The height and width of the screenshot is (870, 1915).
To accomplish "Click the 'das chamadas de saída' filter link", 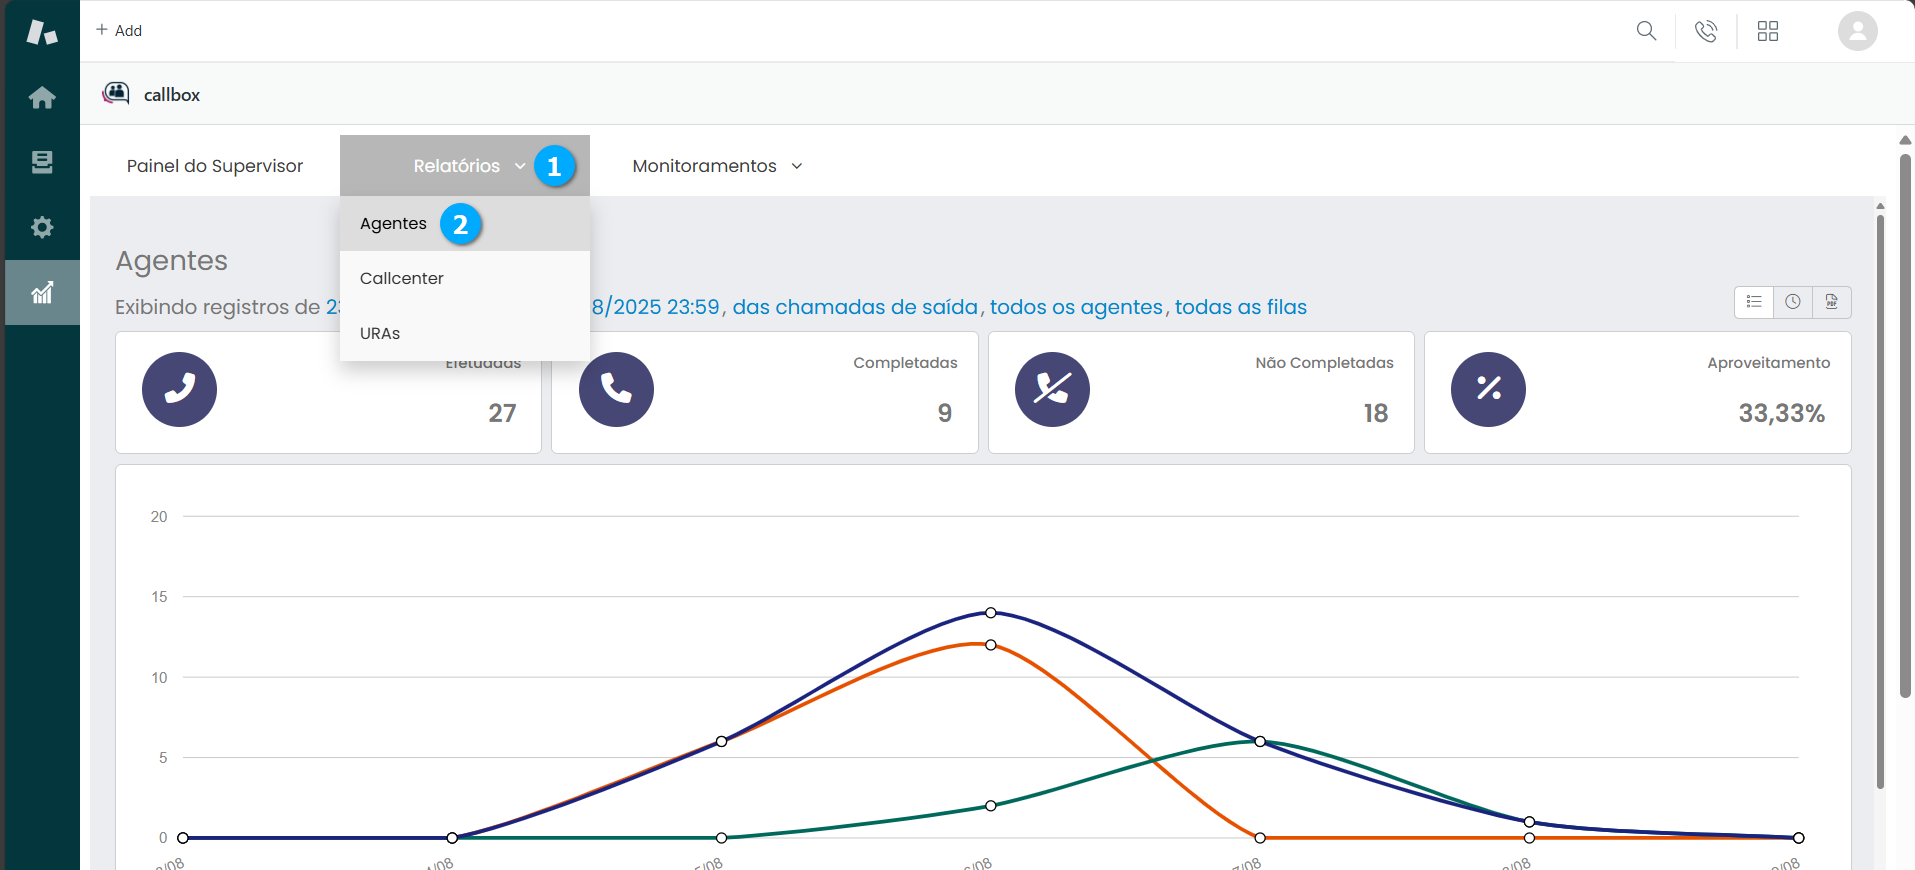I will [855, 307].
